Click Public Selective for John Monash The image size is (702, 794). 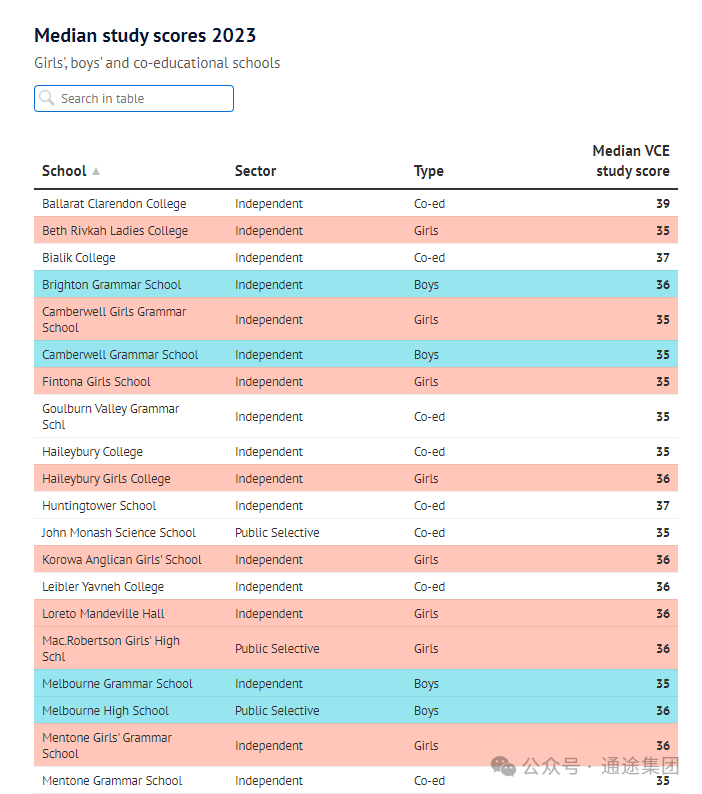[277, 533]
